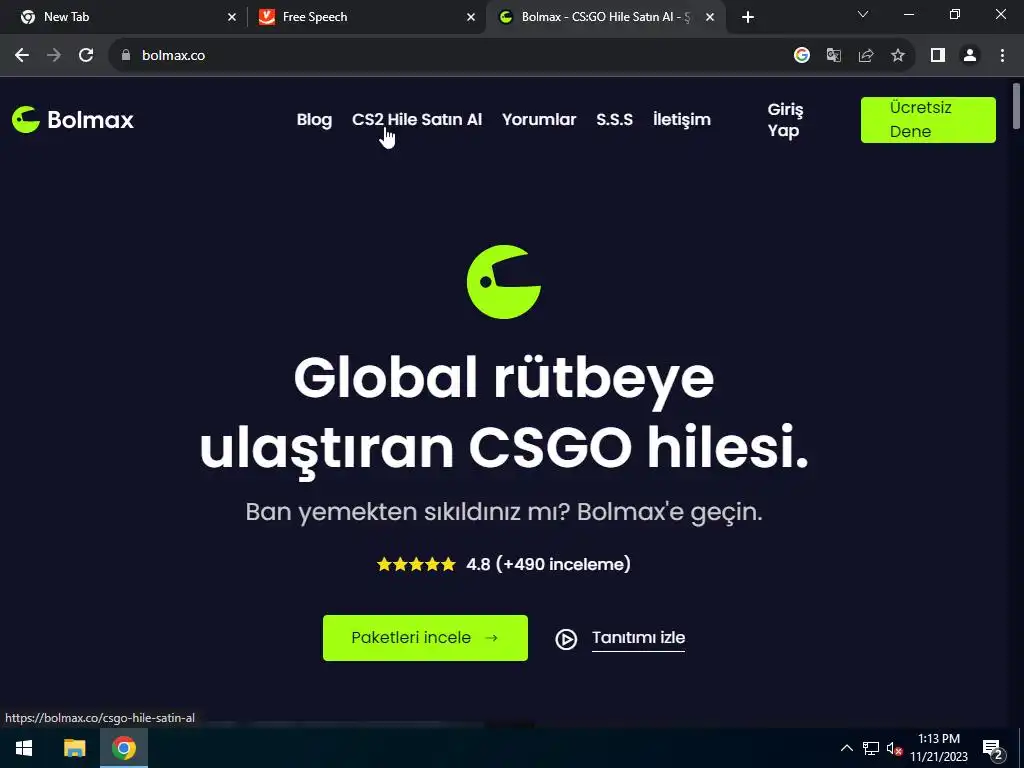Click the Ücretsiz Dene button

[x=928, y=120]
